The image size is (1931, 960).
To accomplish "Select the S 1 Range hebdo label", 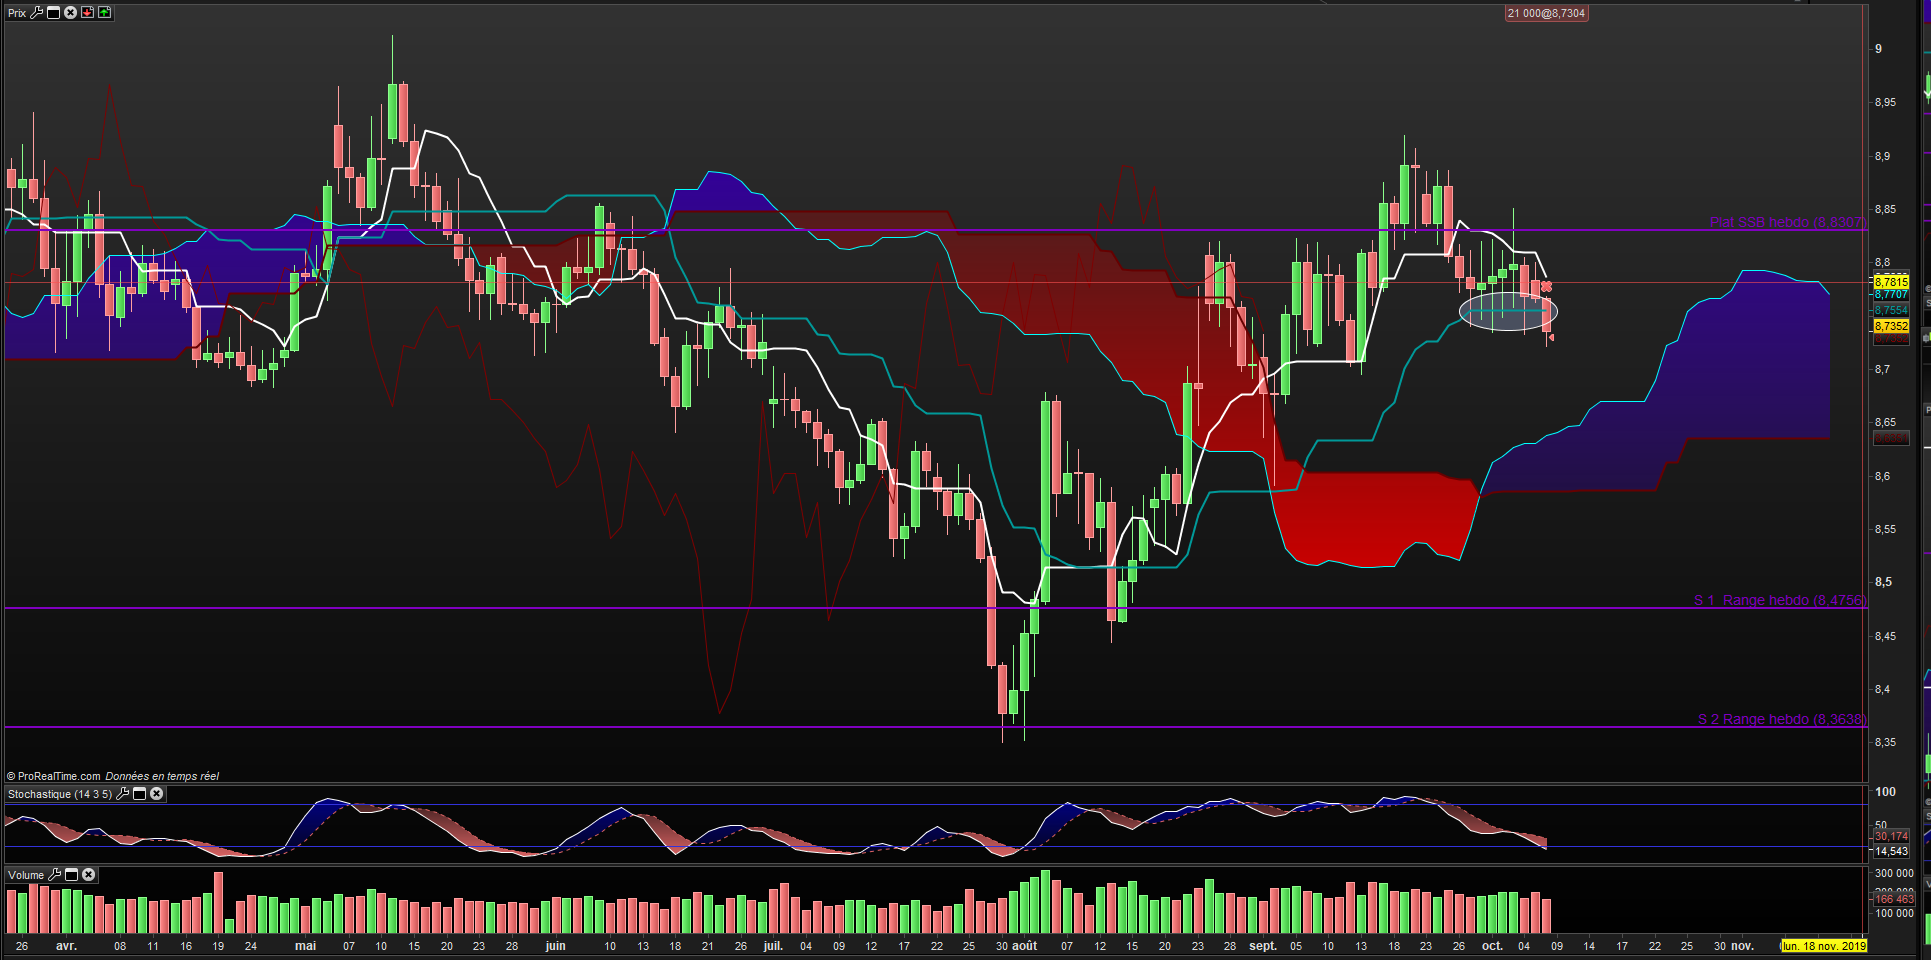I will (1780, 600).
